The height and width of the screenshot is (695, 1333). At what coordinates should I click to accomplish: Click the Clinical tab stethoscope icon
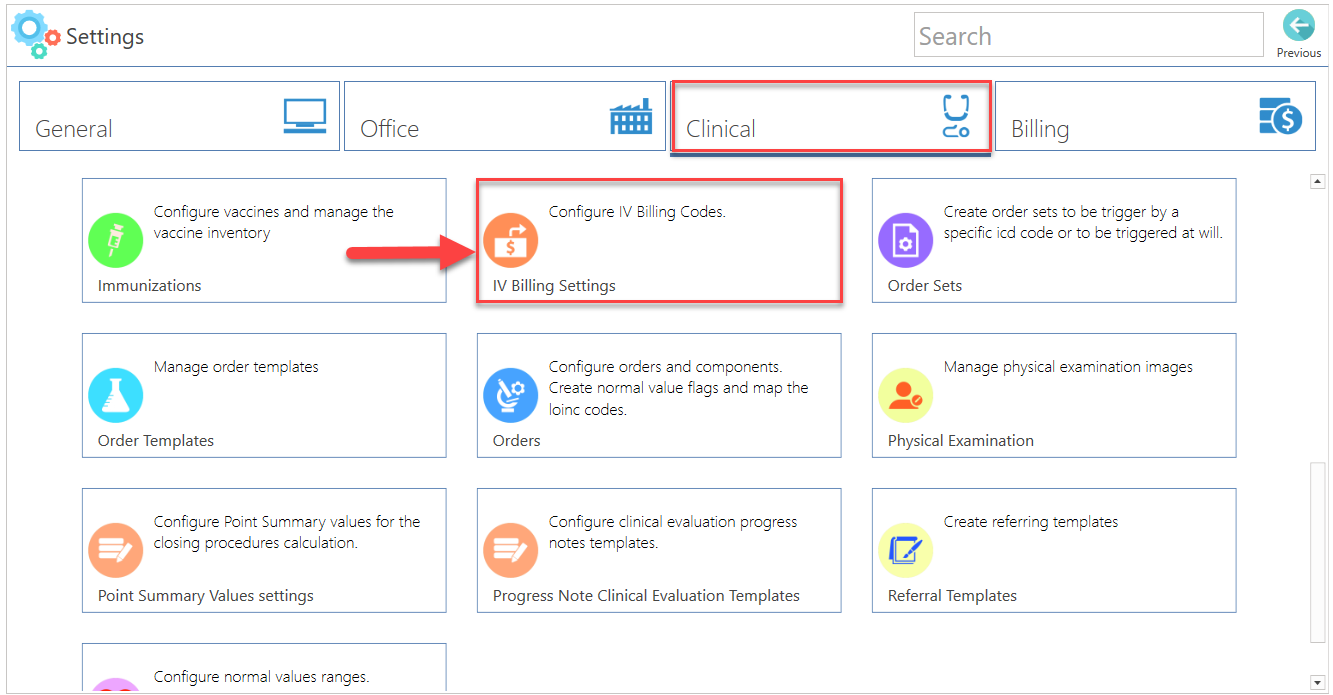(956, 116)
